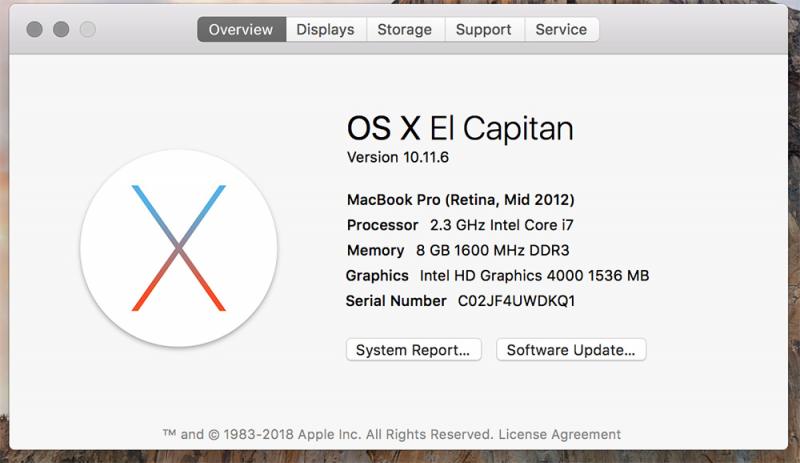Click the OS X El Capitan title

tap(460, 128)
